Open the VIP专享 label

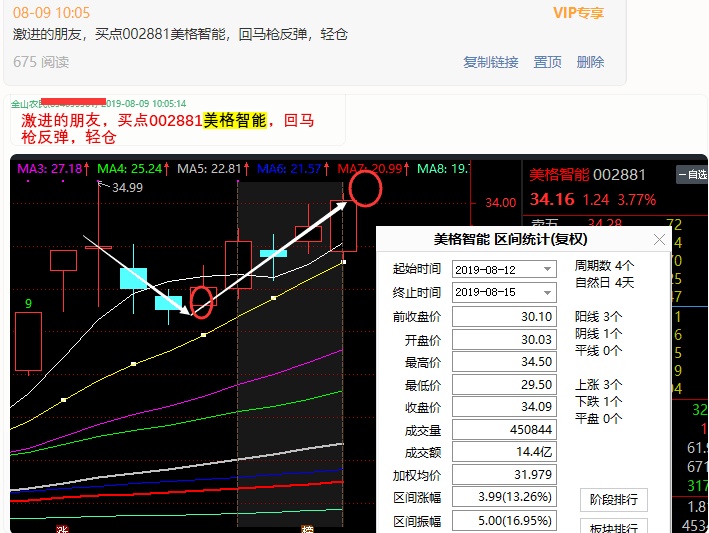tap(579, 13)
